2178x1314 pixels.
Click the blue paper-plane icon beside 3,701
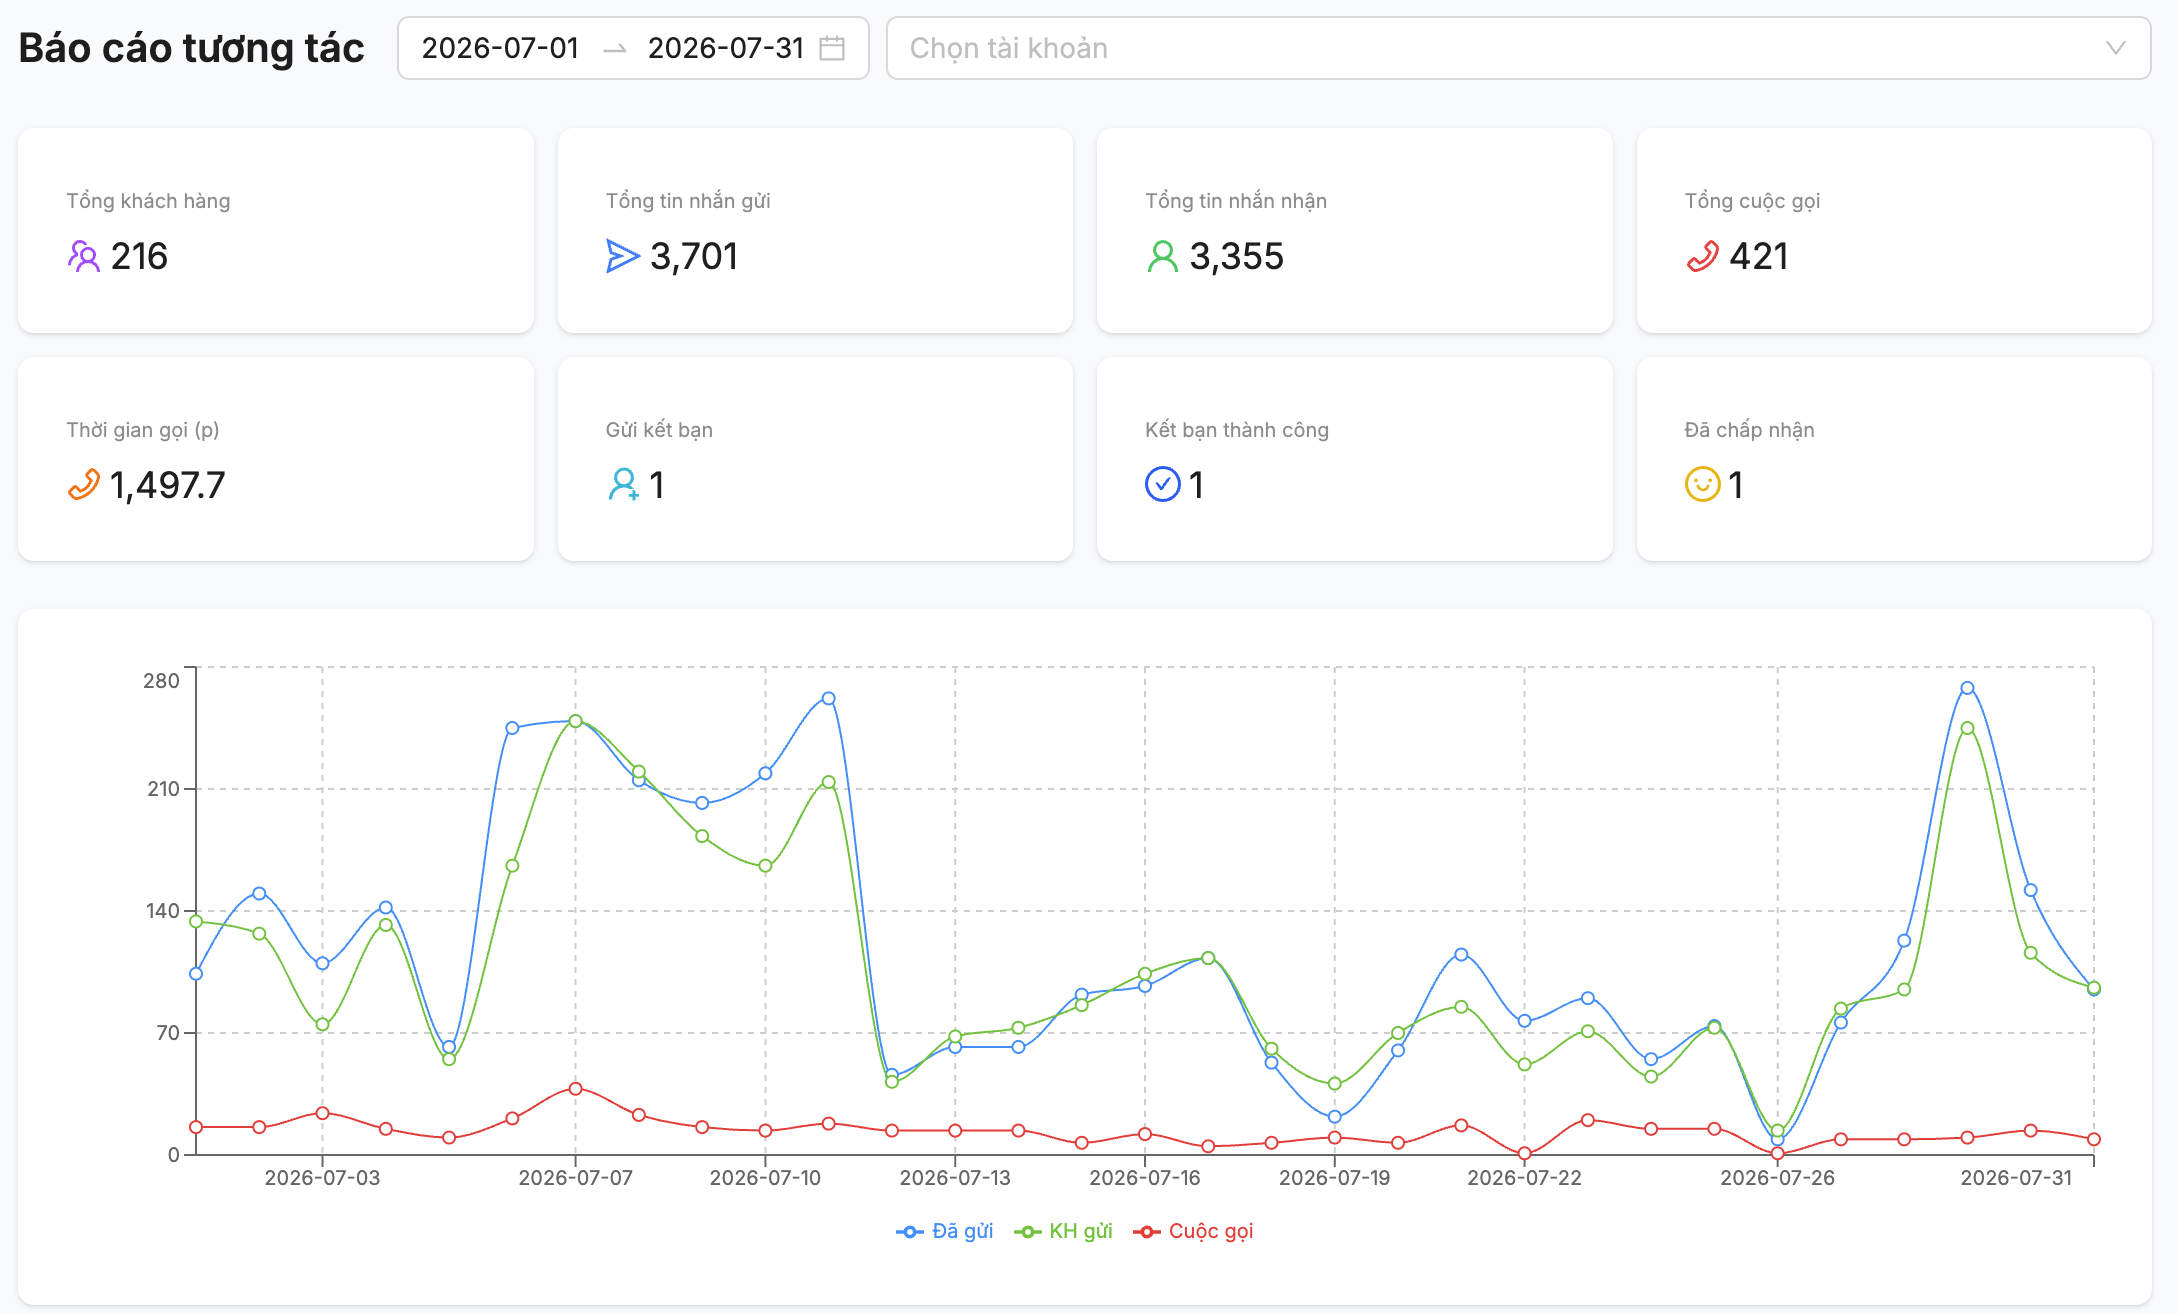click(x=623, y=257)
